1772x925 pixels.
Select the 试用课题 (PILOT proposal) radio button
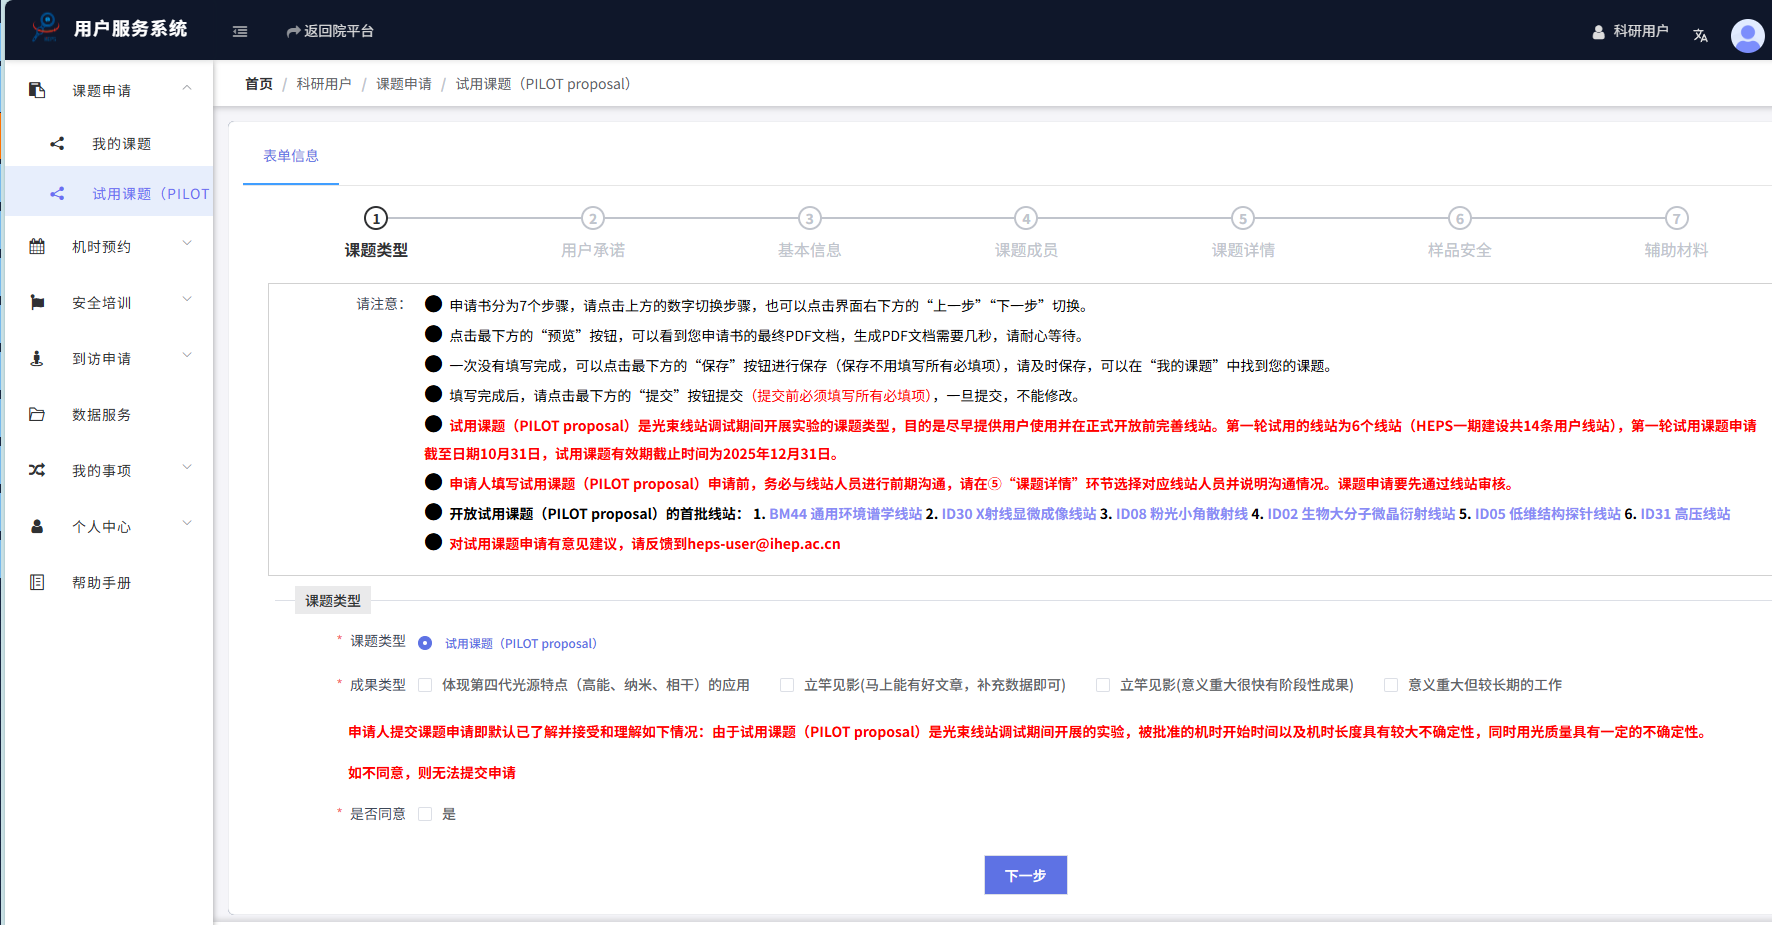pos(425,643)
